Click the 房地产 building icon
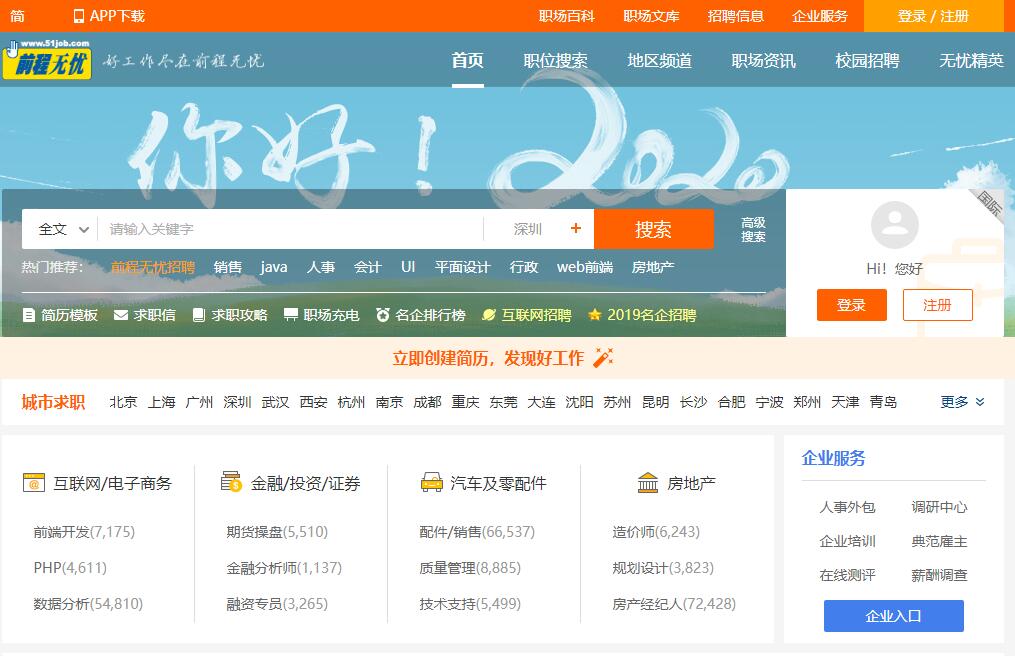This screenshot has width=1015, height=656. pos(647,483)
